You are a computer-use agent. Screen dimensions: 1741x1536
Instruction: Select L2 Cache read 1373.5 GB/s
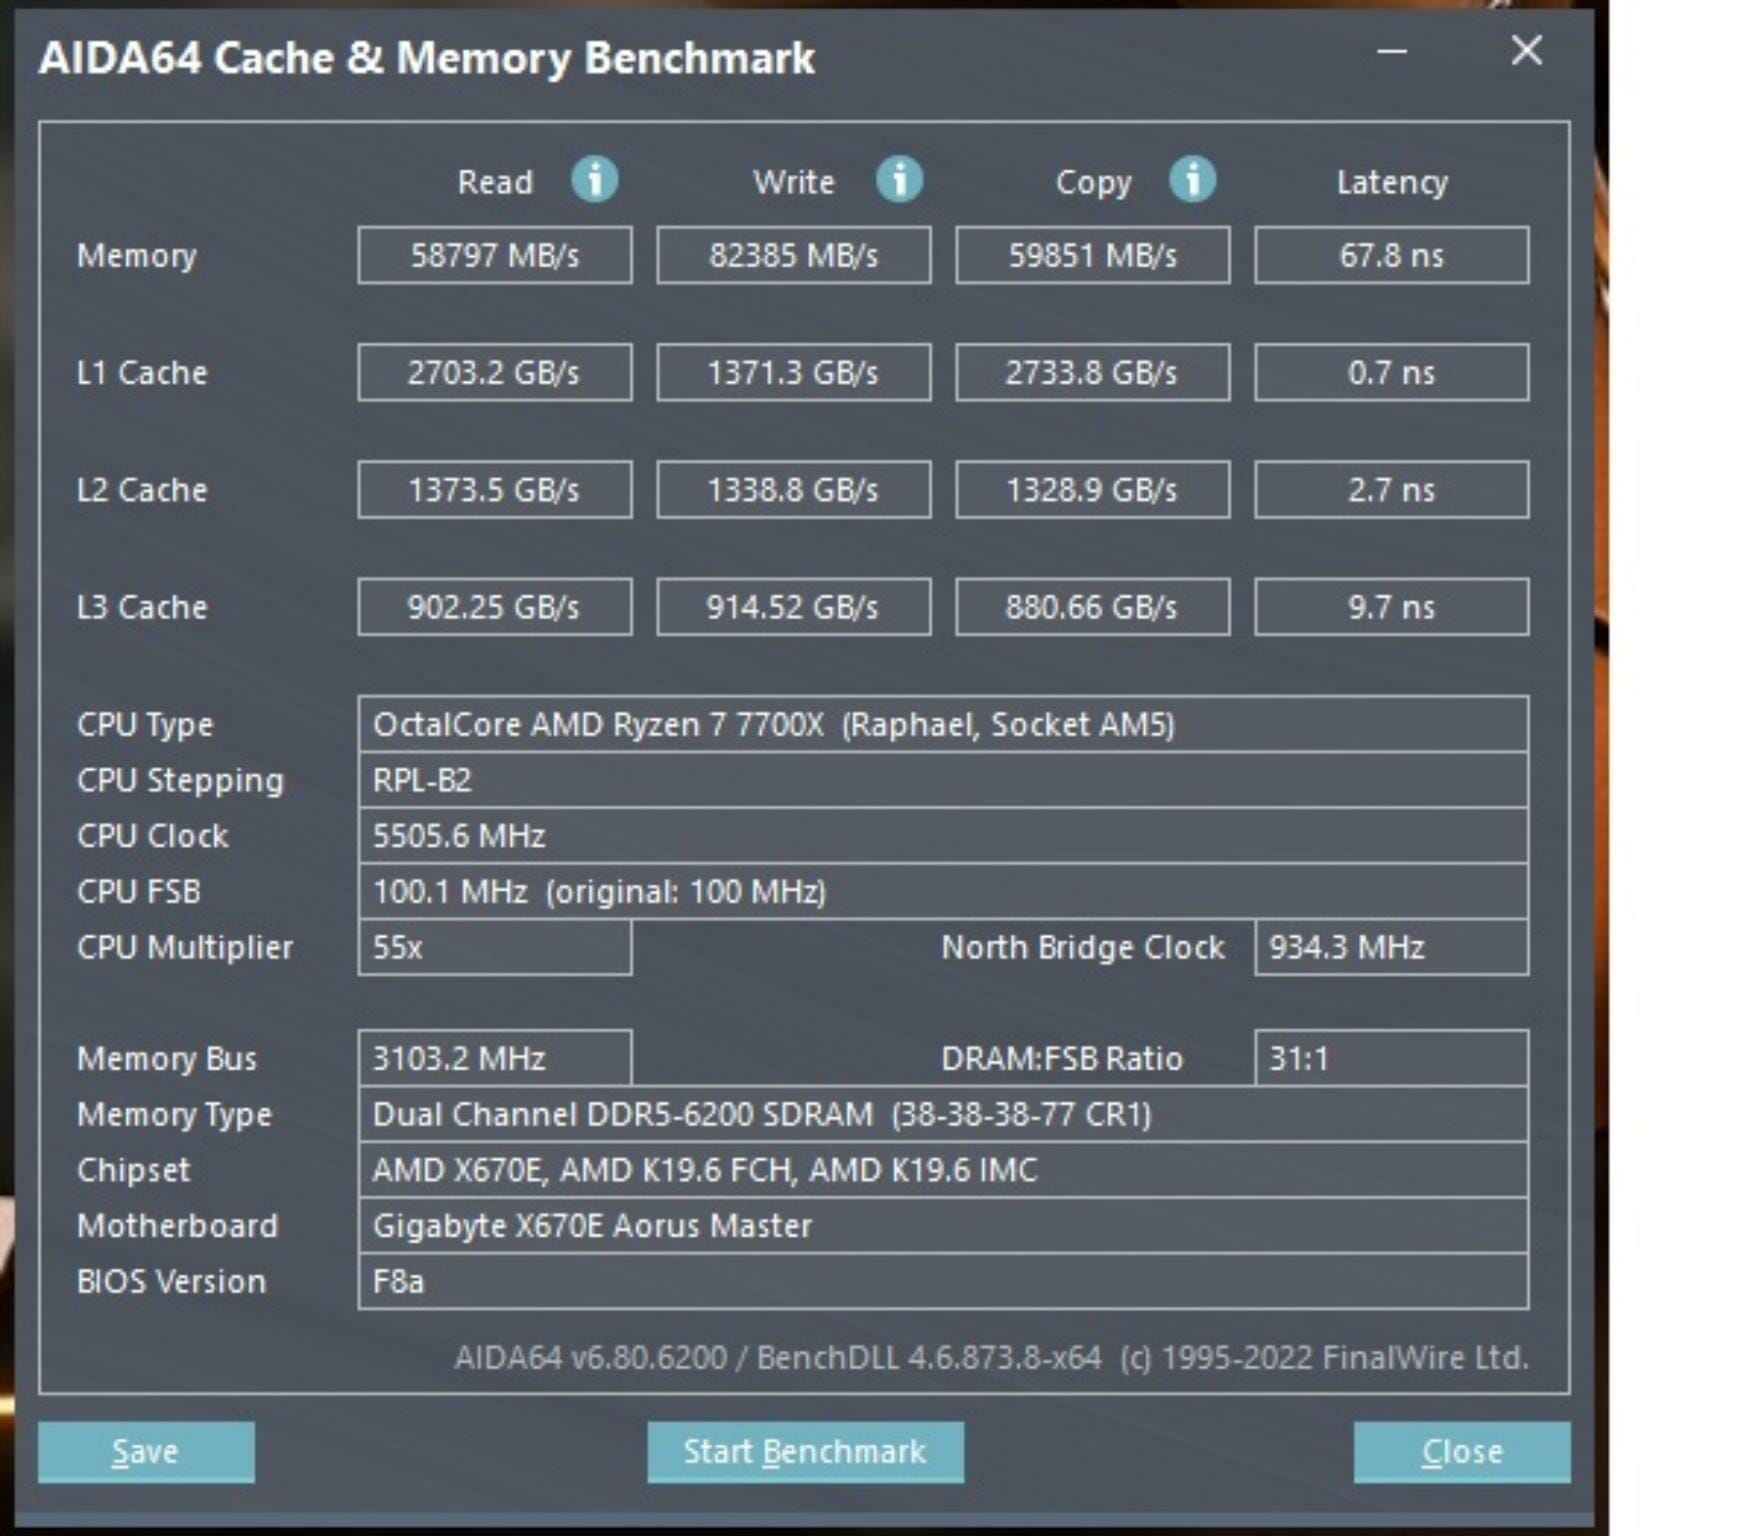[x=495, y=489]
